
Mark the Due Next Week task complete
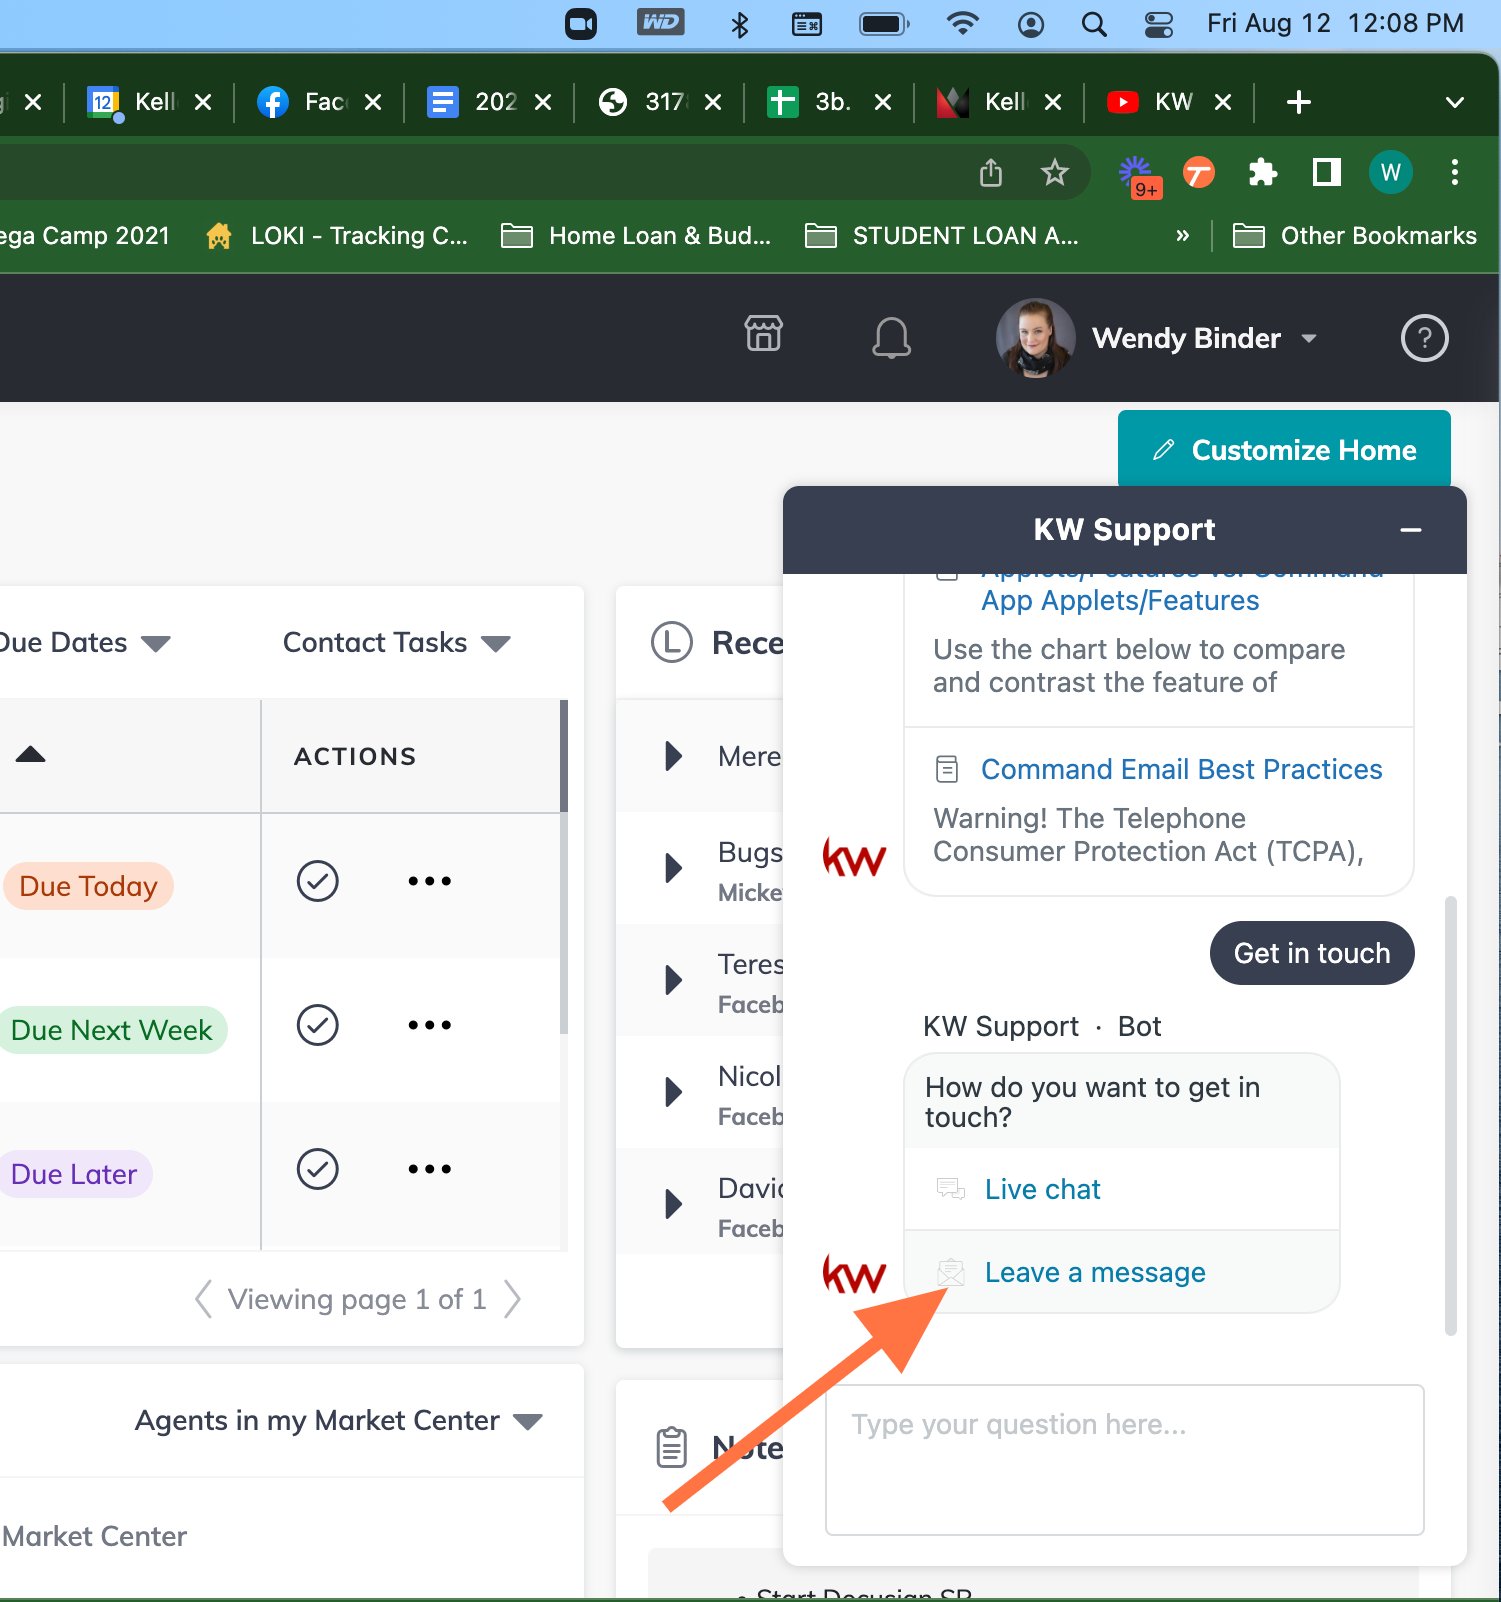(x=317, y=1025)
